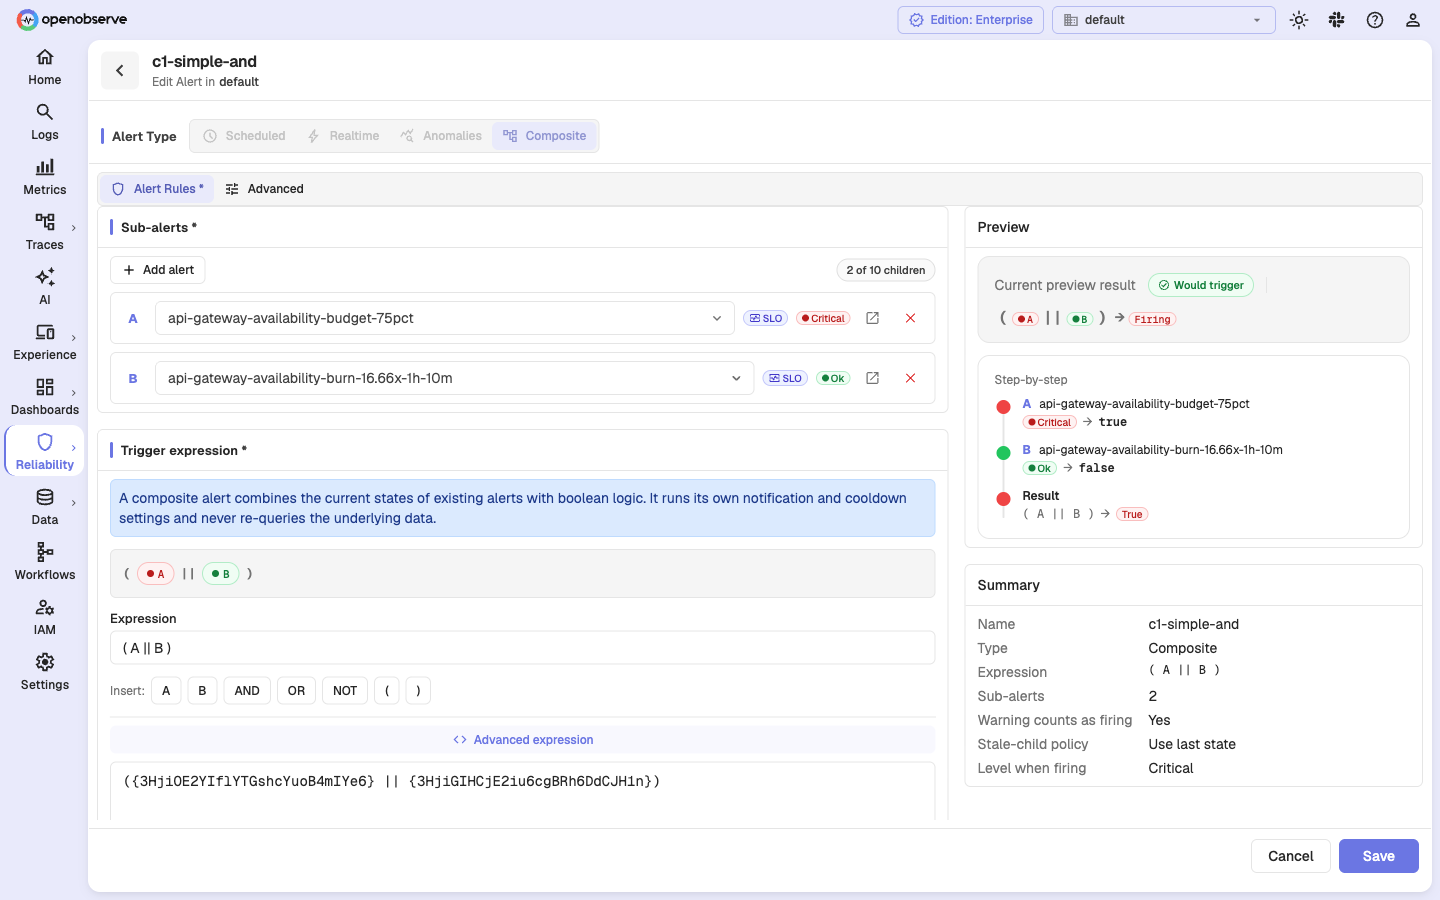Click the Critical badge on sub-alert A
Screen dimensions: 1440x900
(824, 318)
